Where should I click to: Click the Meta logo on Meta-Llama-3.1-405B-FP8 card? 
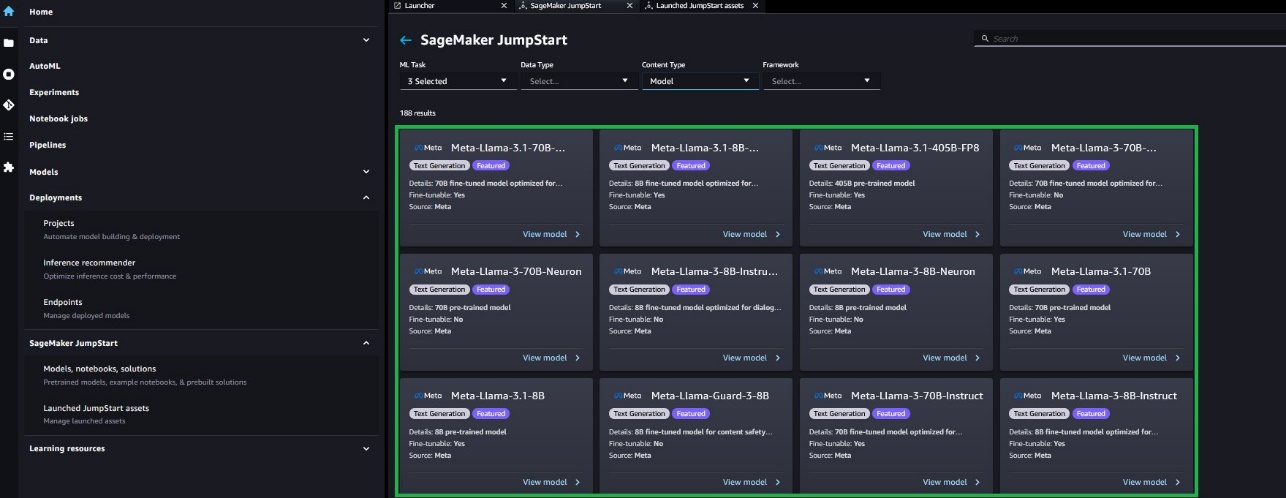coord(827,148)
